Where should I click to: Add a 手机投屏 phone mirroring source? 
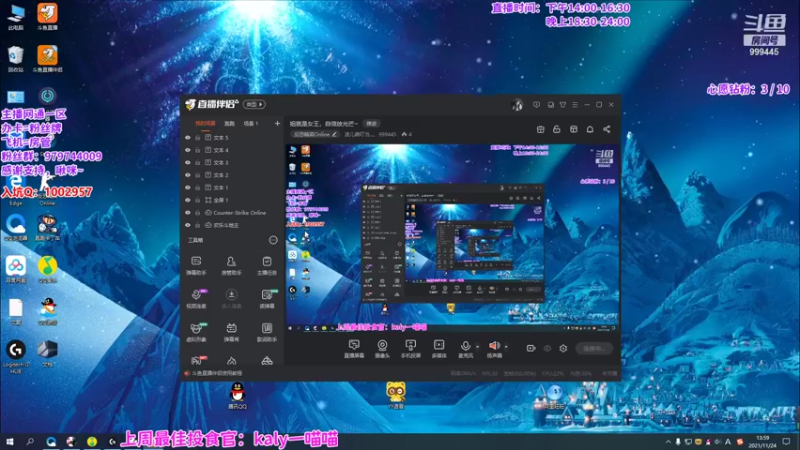coord(410,349)
